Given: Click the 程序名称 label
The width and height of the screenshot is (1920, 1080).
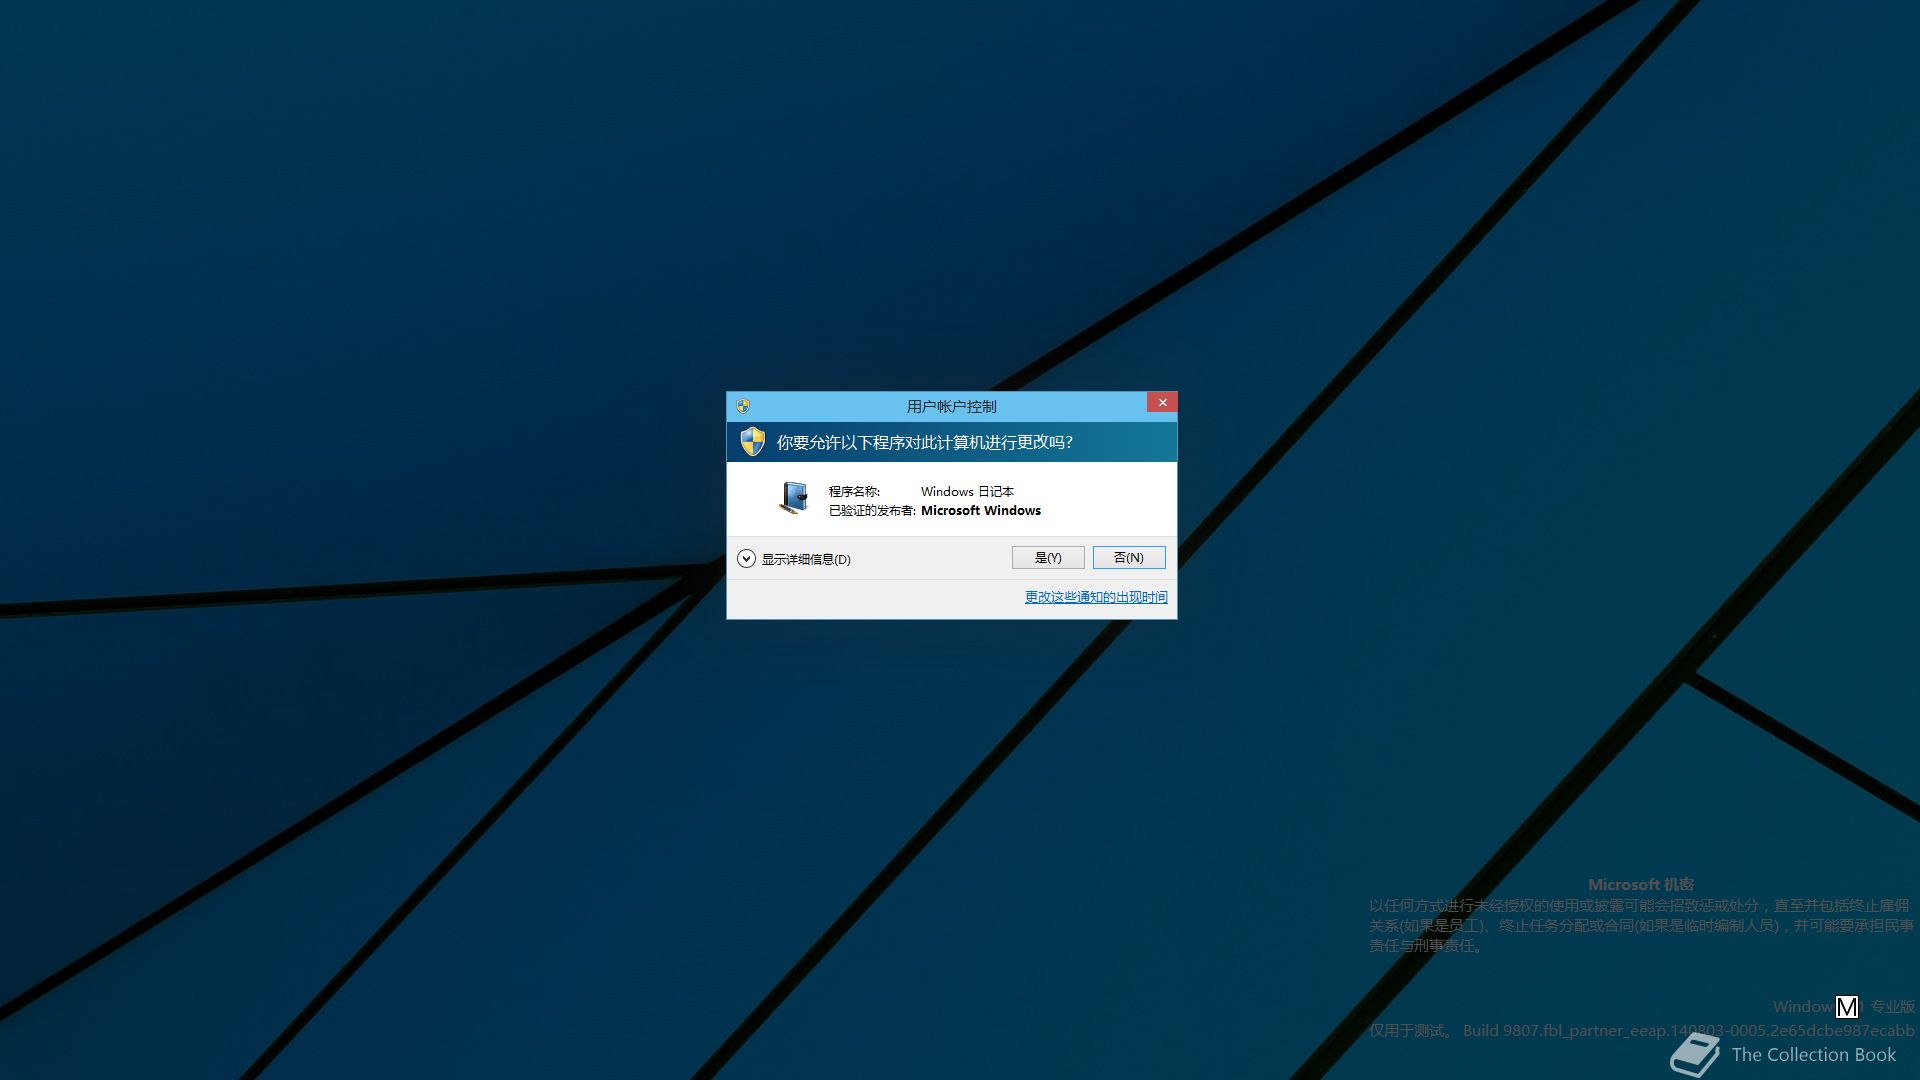Looking at the screenshot, I should (854, 492).
